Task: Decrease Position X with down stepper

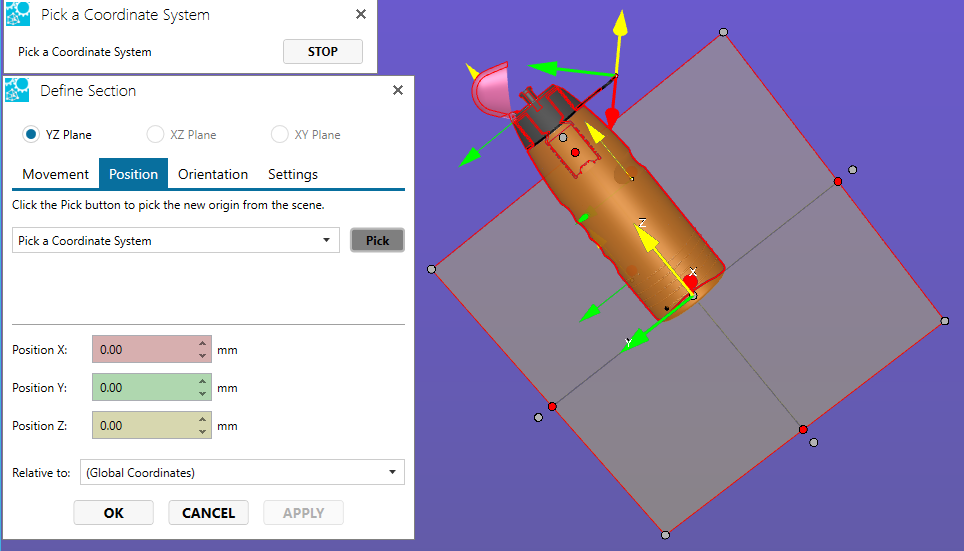Action: (x=203, y=356)
